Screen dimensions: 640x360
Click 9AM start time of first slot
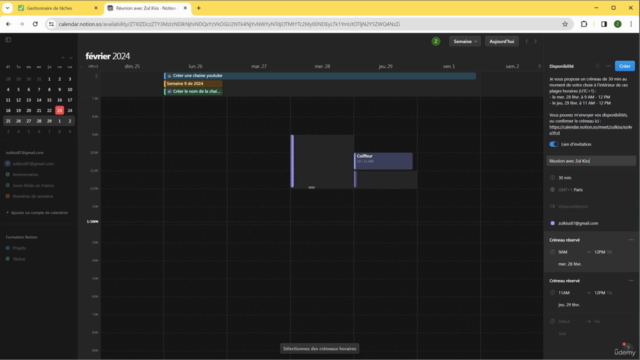tap(562, 252)
